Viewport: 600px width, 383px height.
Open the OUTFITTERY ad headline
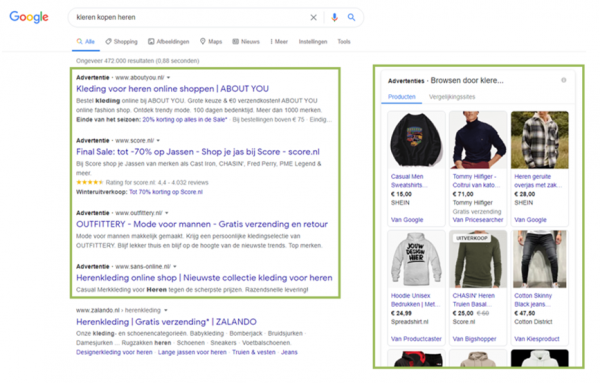(202, 224)
